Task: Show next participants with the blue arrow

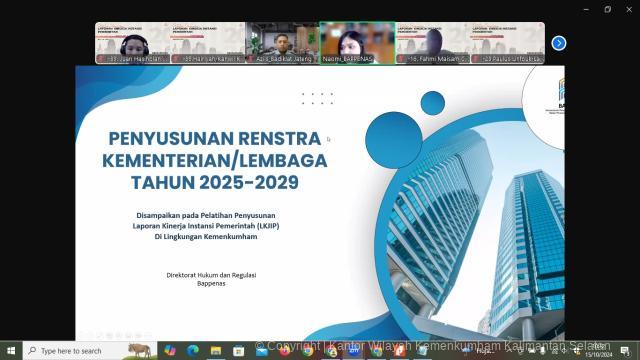Action: click(559, 43)
